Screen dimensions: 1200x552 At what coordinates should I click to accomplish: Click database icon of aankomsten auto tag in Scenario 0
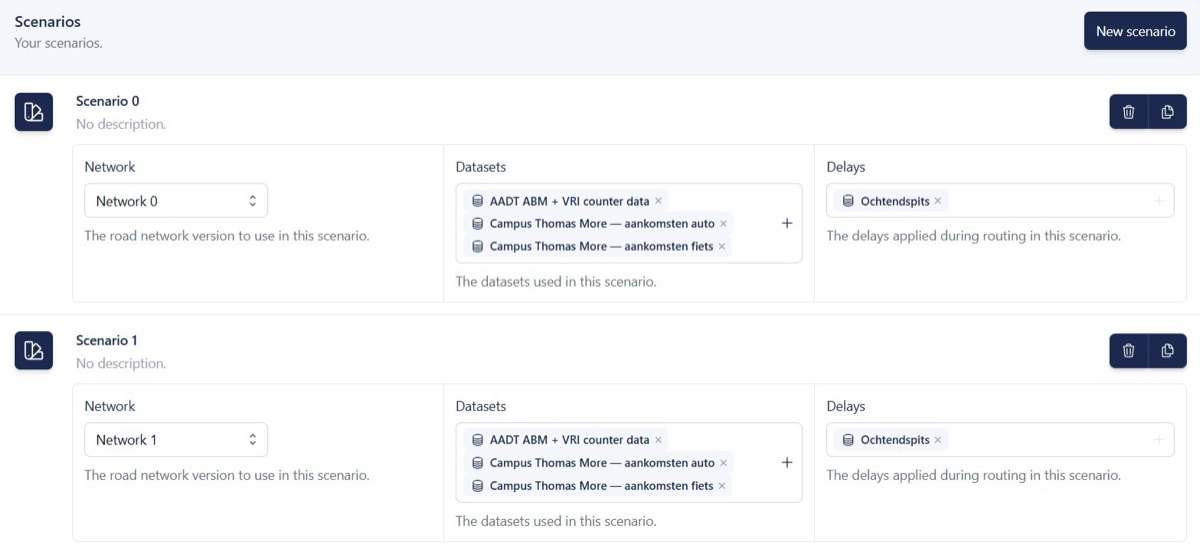[x=478, y=224]
